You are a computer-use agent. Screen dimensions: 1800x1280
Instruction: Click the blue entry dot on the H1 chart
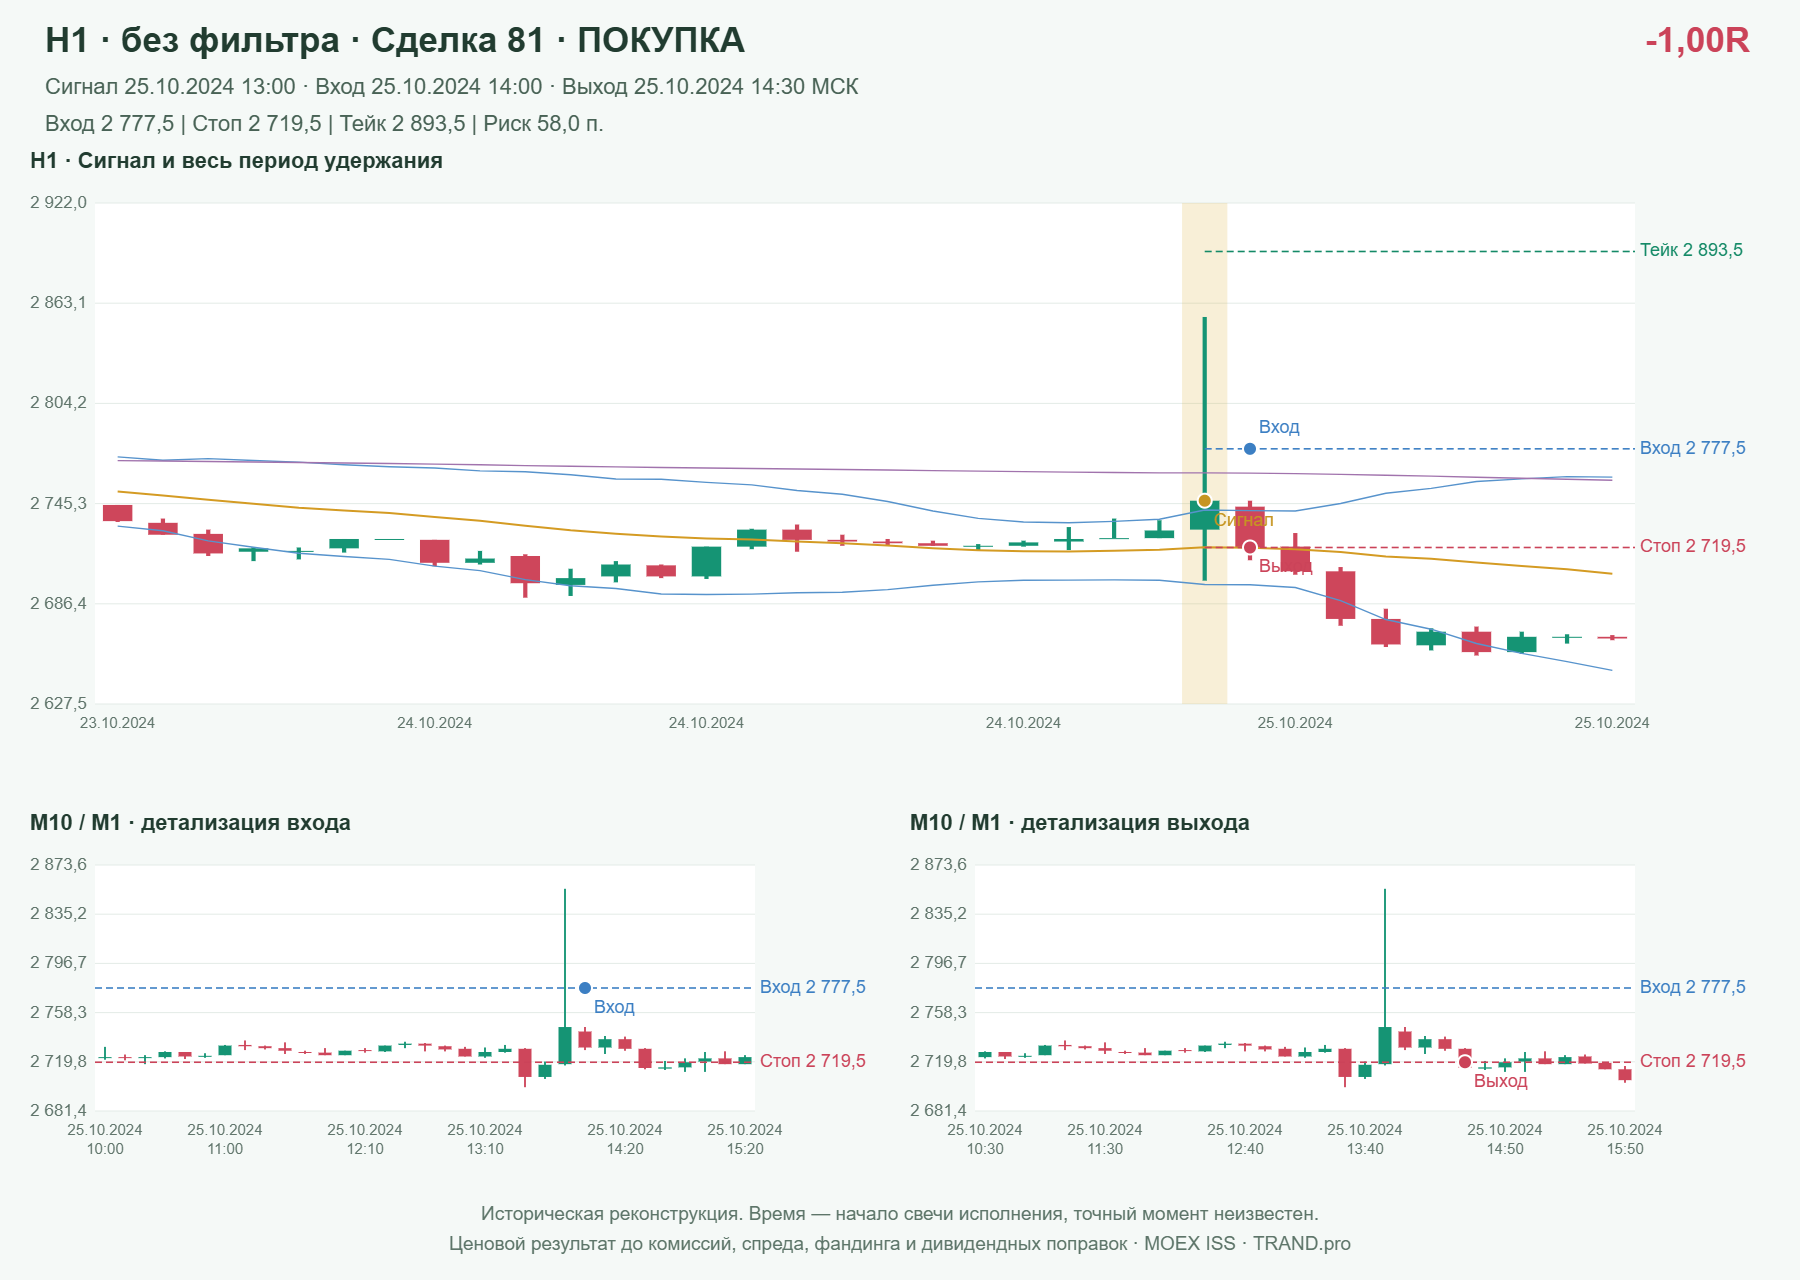click(1250, 449)
